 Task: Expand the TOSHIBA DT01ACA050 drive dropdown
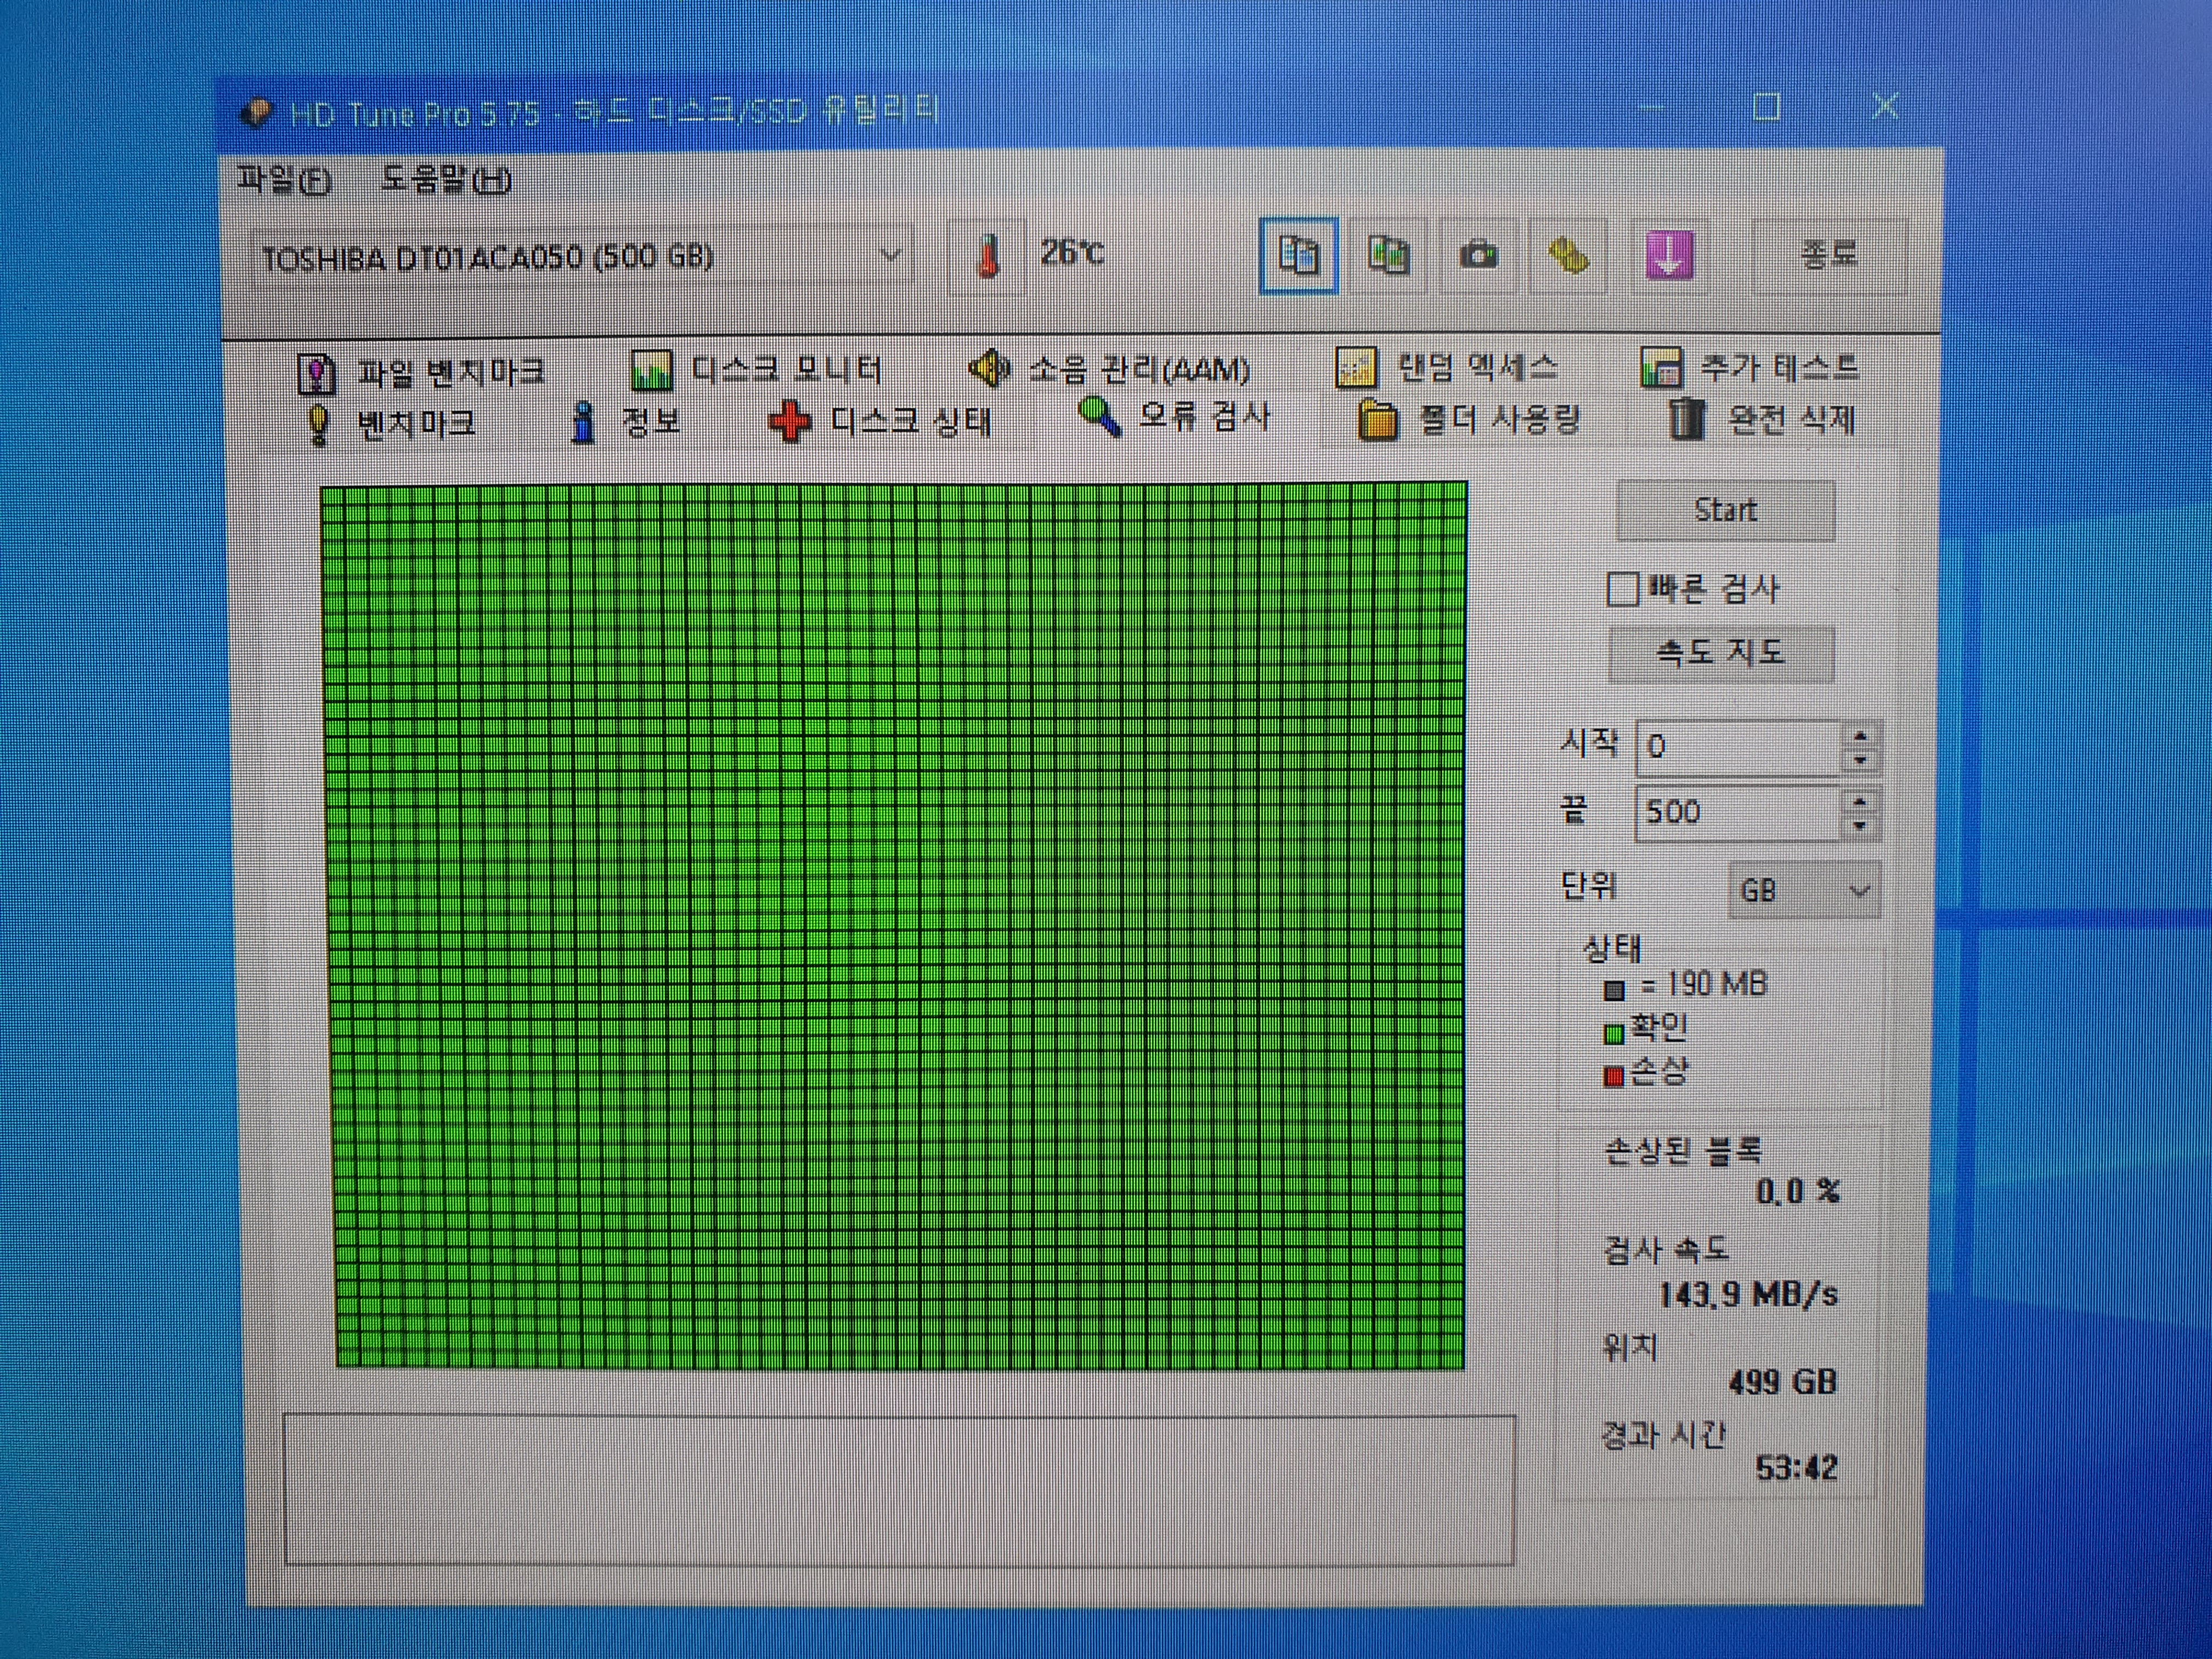click(x=581, y=257)
